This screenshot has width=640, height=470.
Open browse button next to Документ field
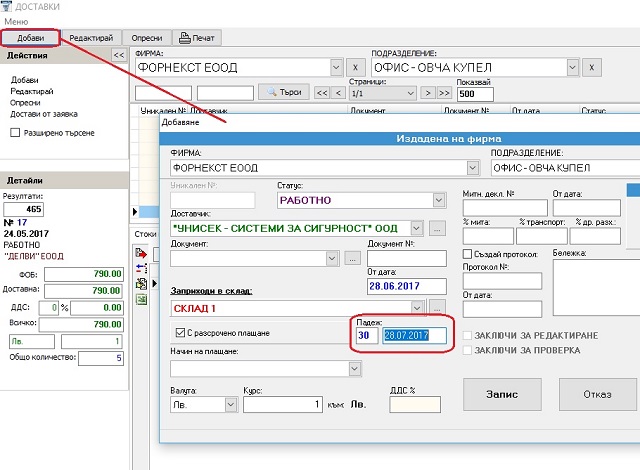coord(353,258)
